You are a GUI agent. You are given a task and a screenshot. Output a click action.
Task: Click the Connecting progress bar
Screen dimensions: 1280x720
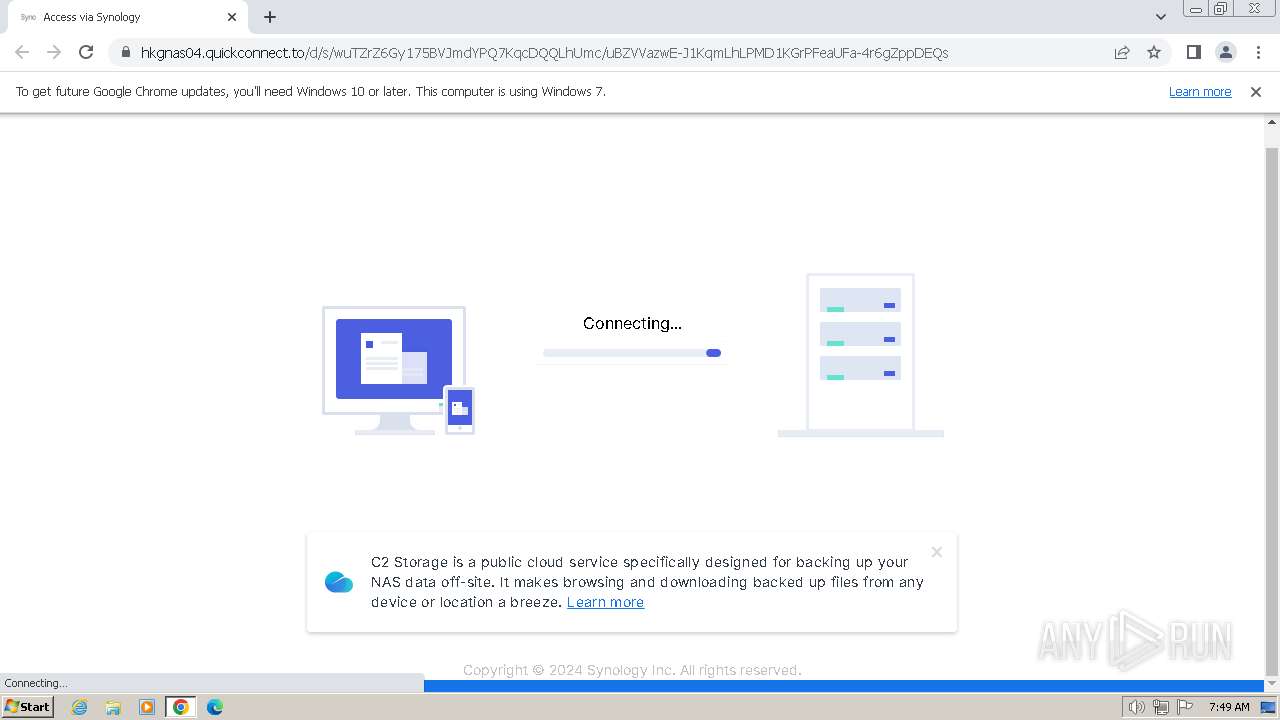[x=632, y=353]
